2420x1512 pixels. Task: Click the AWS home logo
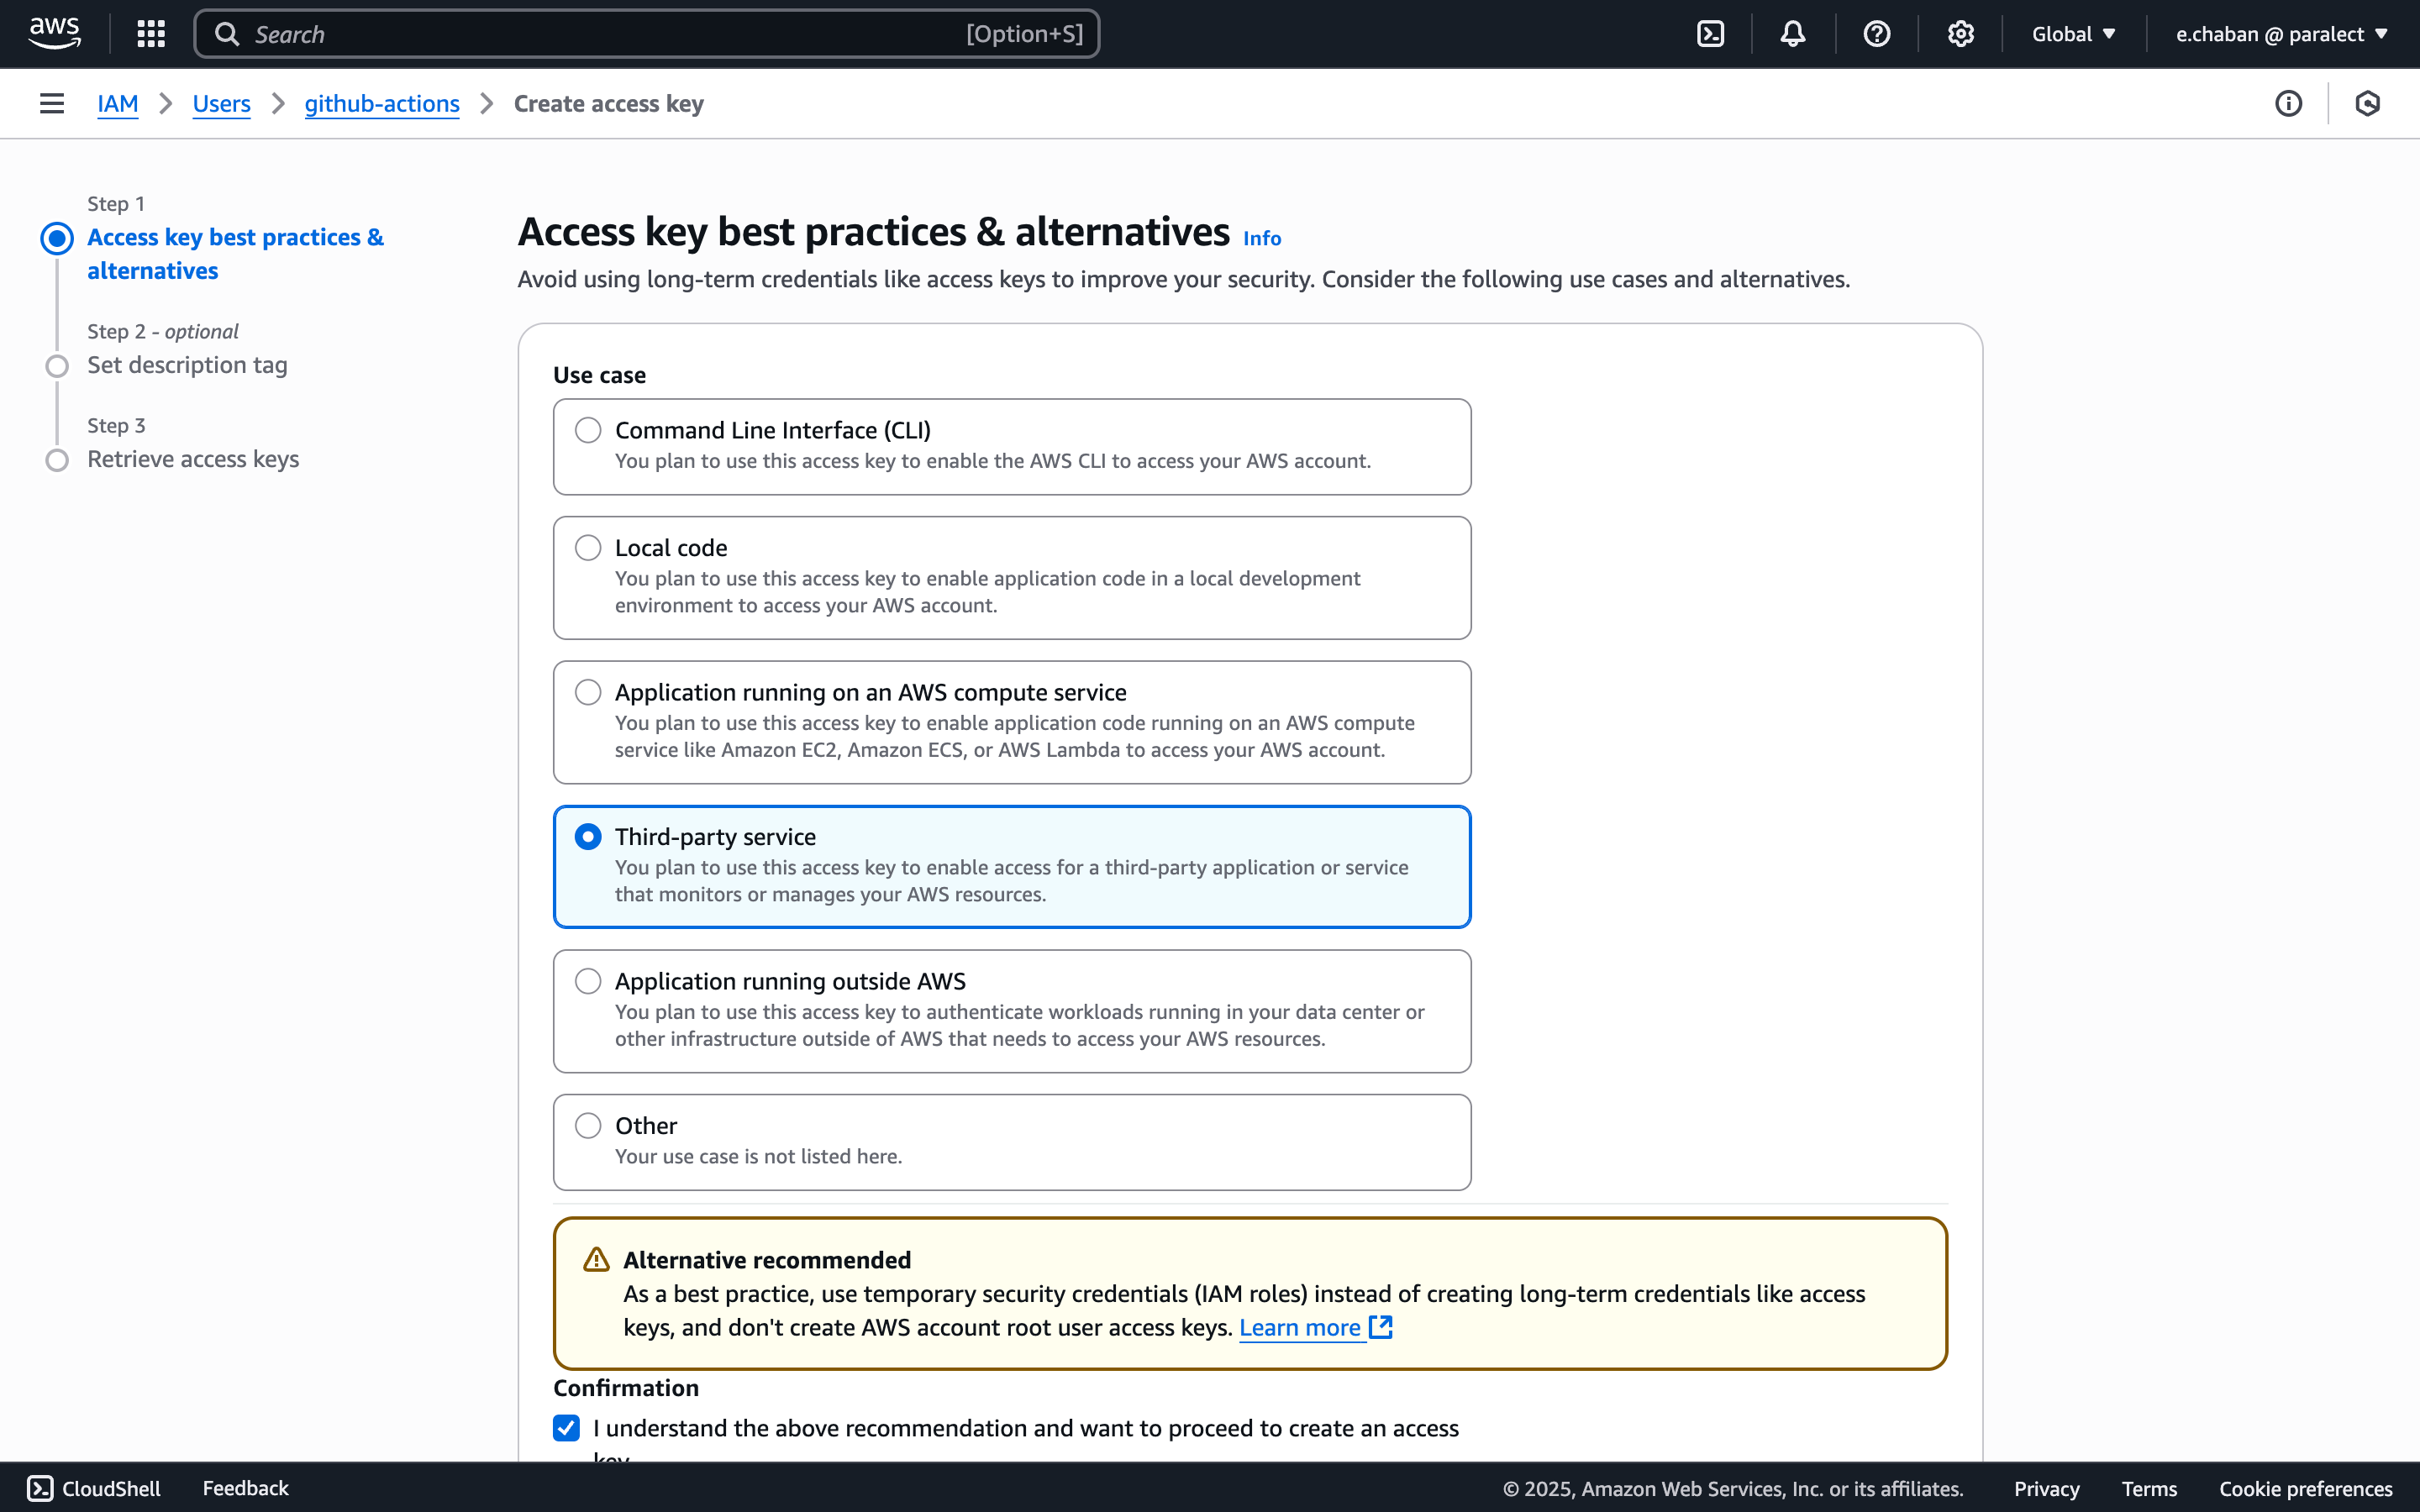[54, 32]
